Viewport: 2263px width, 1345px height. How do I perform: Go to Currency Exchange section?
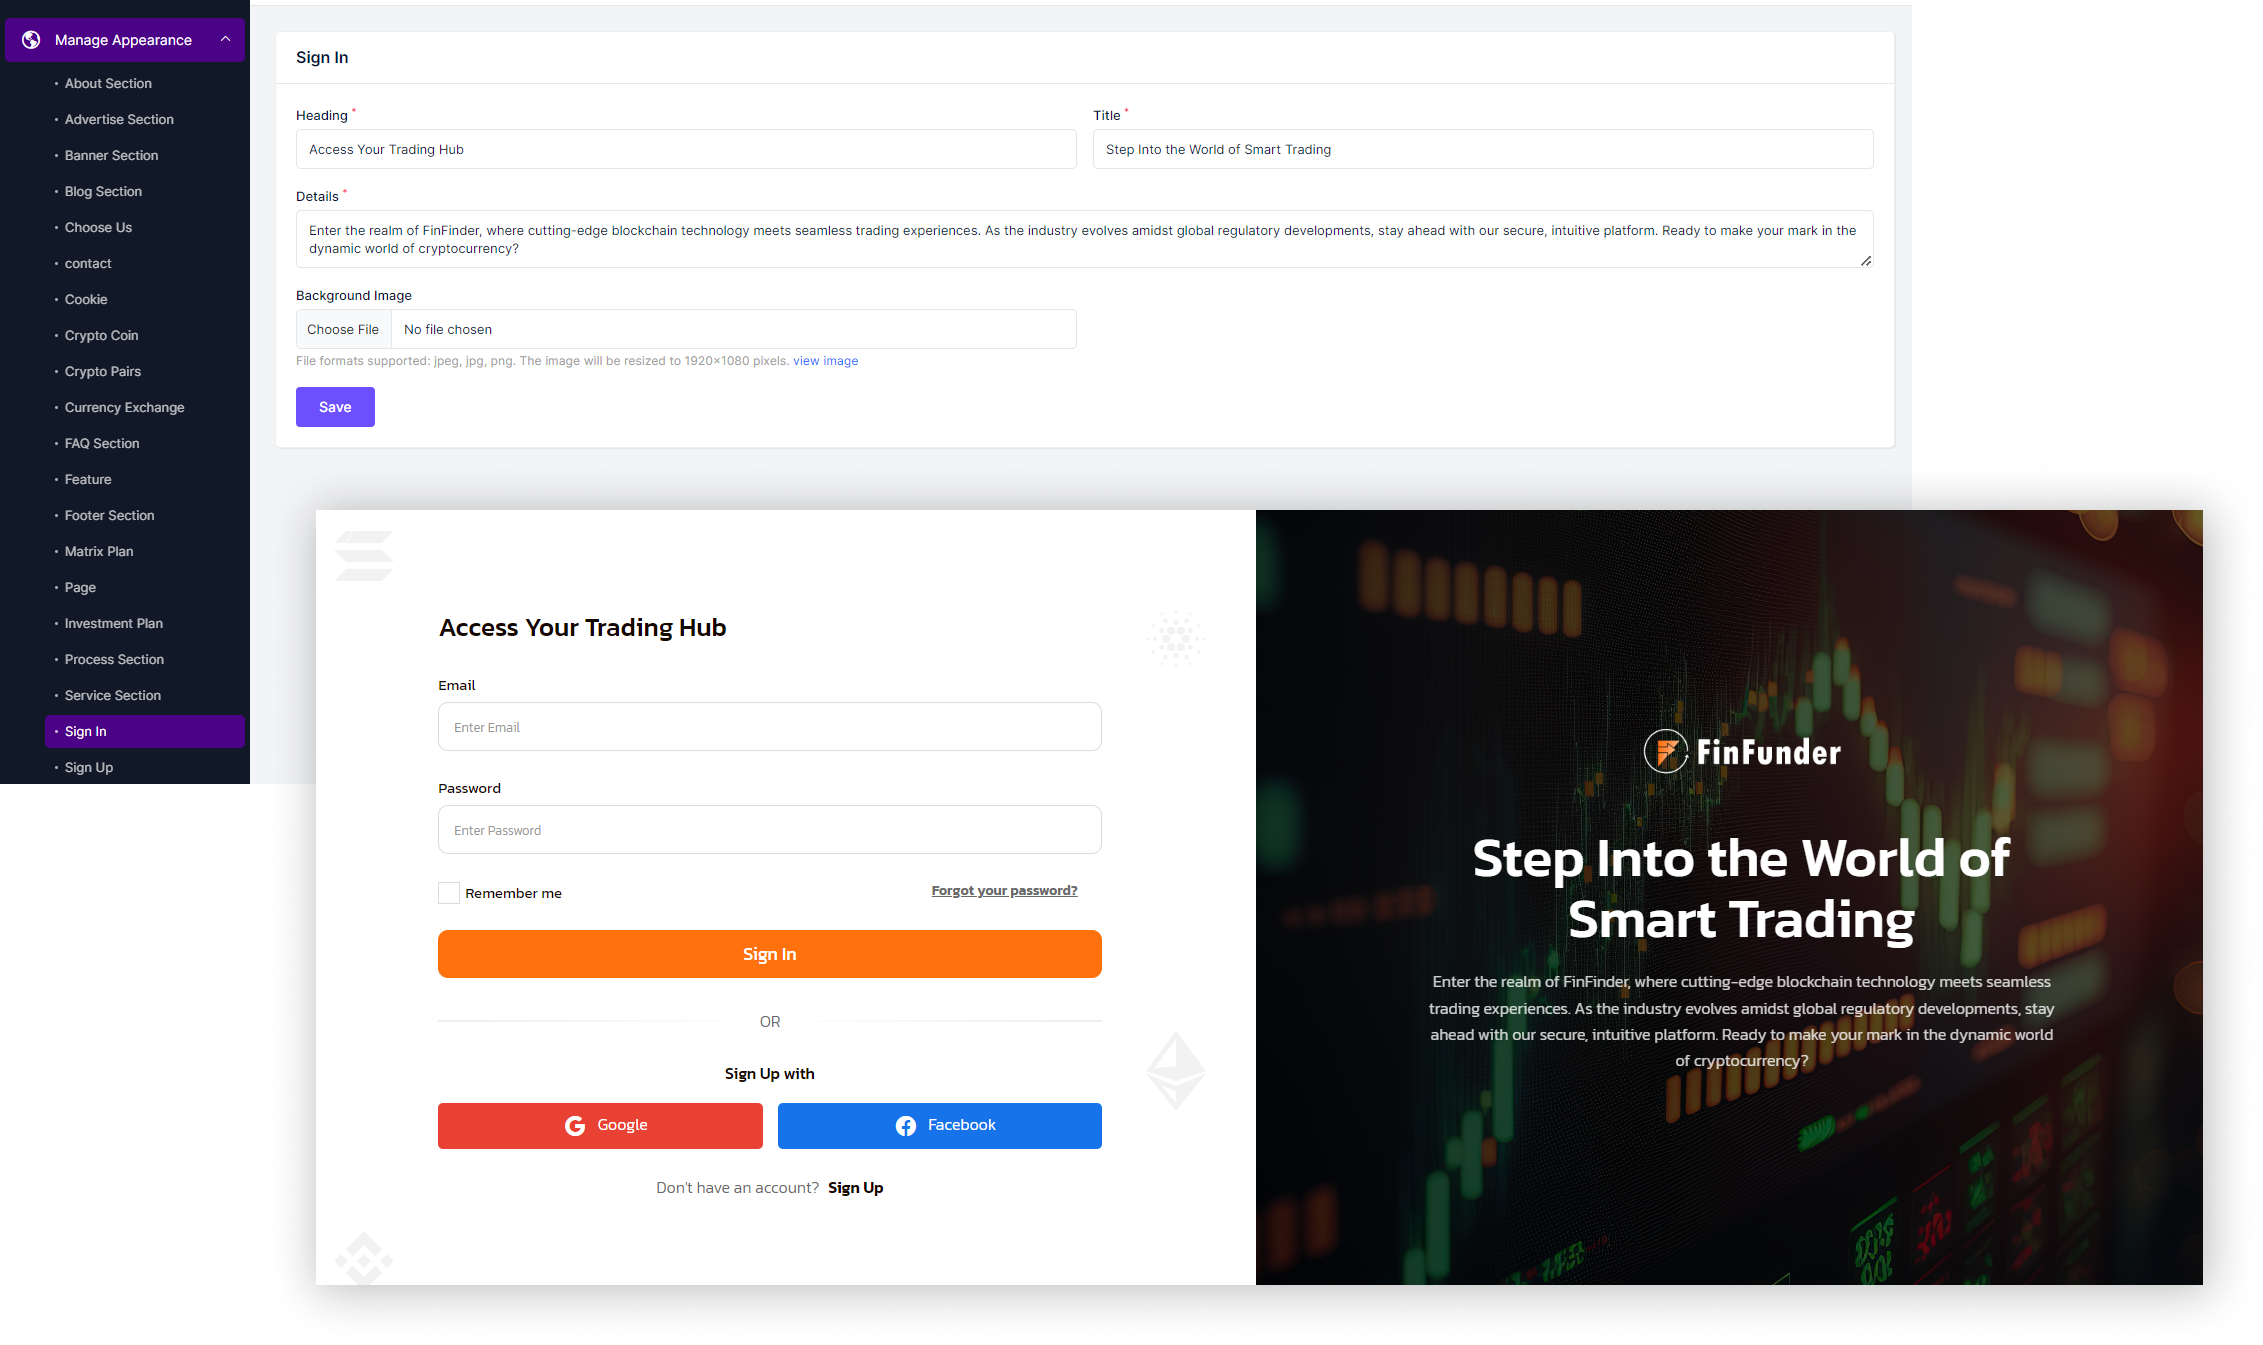(124, 407)
